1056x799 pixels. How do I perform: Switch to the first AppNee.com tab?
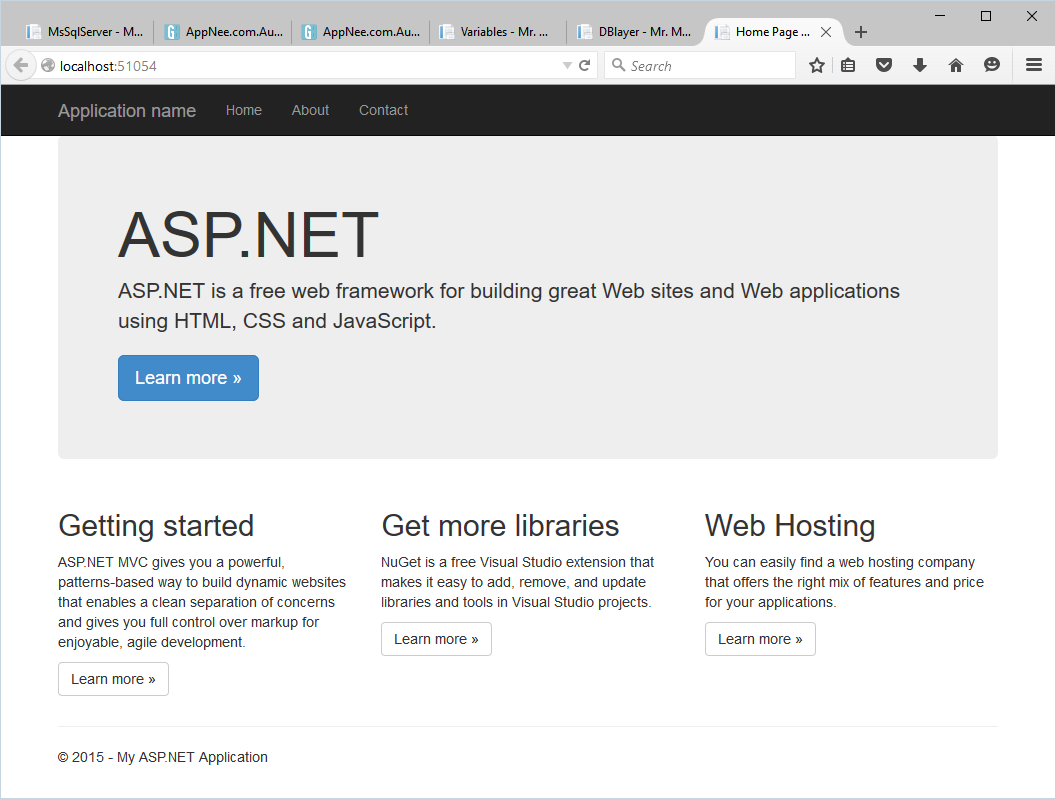[x=224, y=32]
